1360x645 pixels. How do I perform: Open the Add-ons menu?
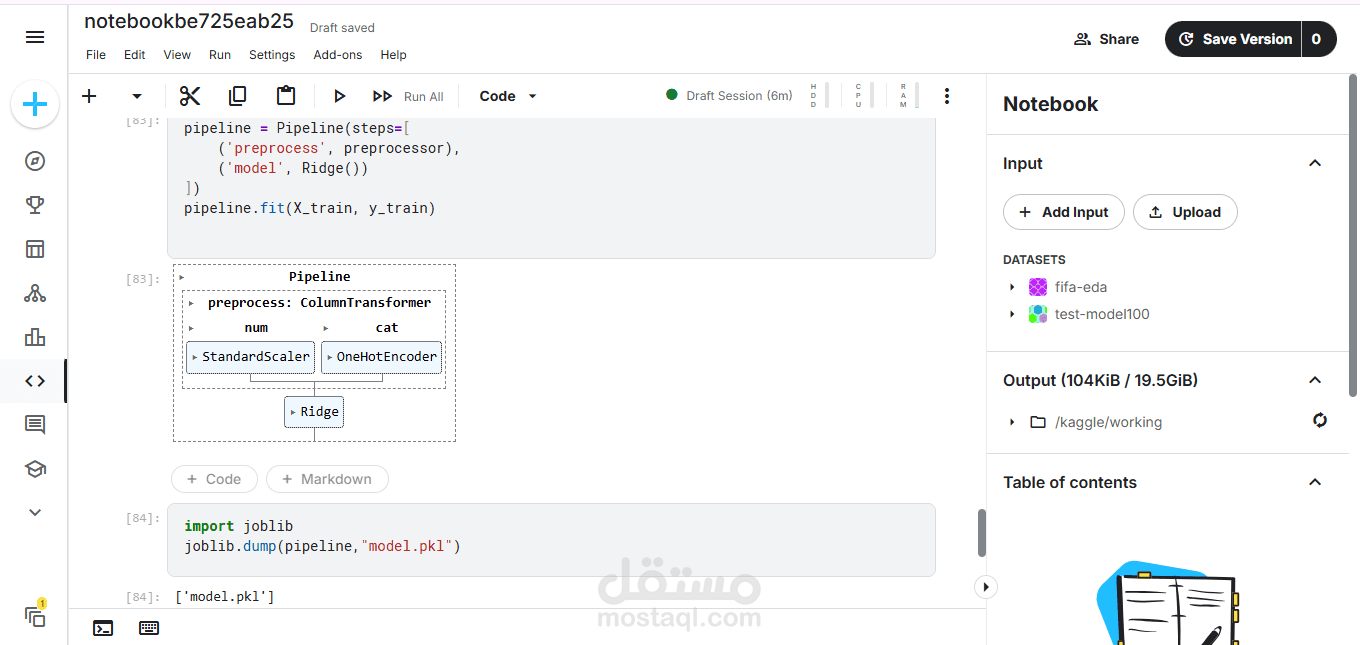[337, 55]
